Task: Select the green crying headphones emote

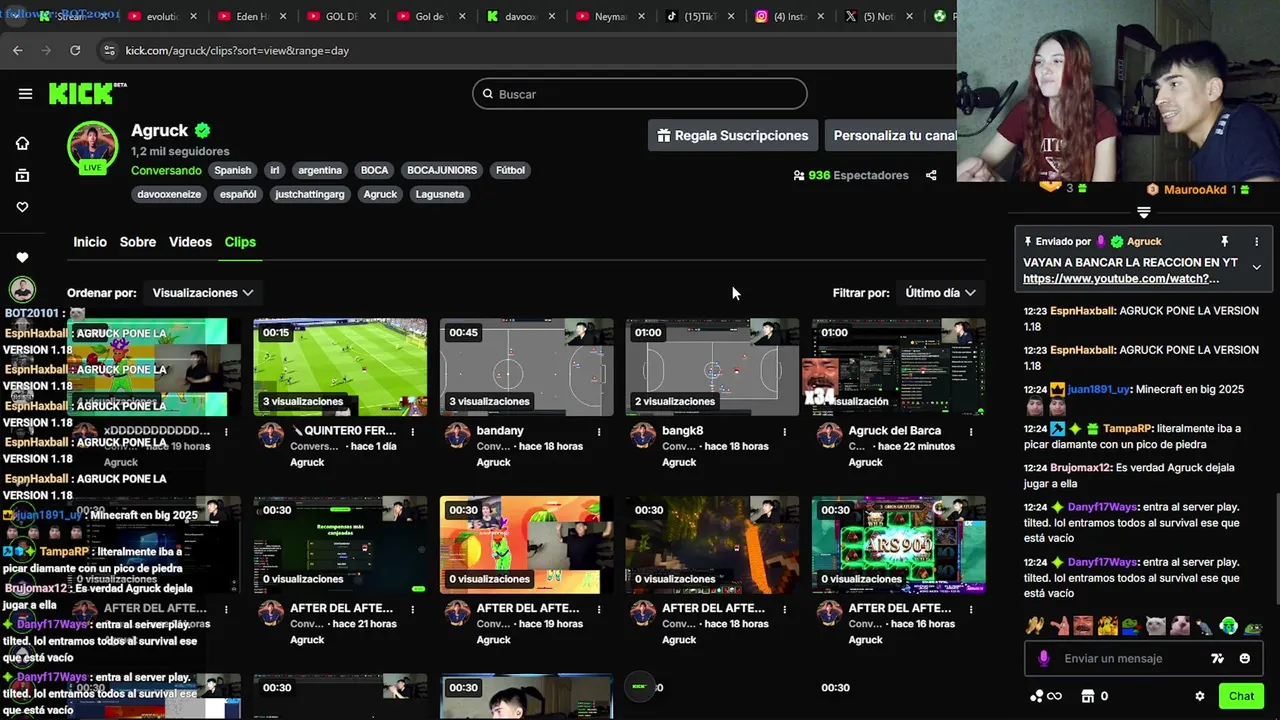Action: 1229,626
